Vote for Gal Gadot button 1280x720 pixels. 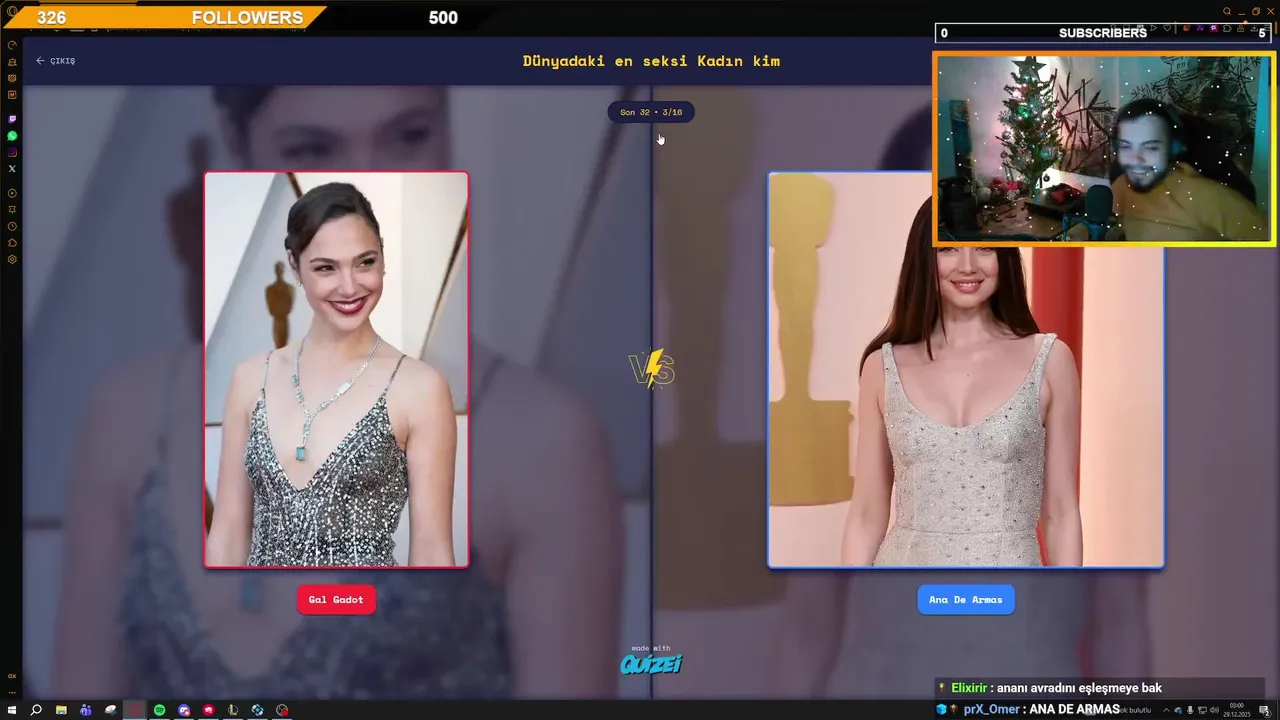(x=336, y=599)
